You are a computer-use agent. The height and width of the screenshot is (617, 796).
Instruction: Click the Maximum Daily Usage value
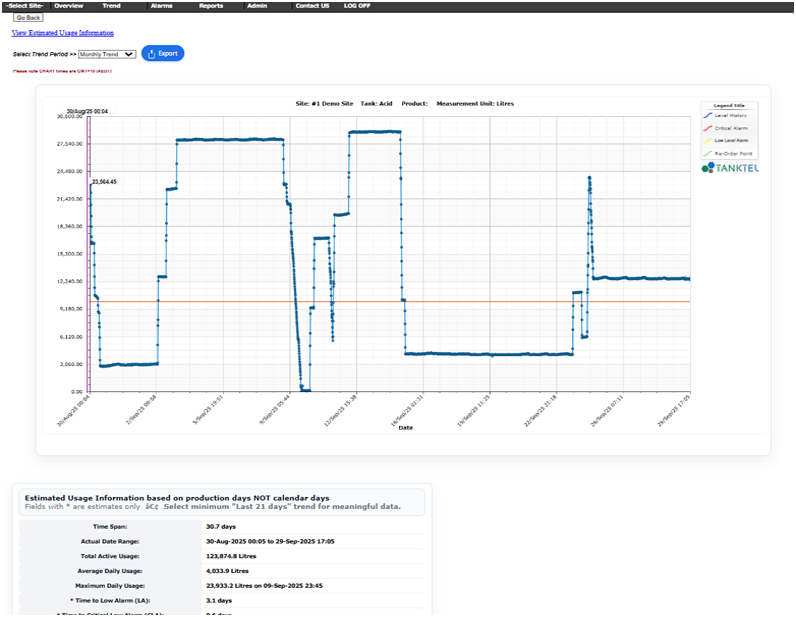[x=264, y=586]
